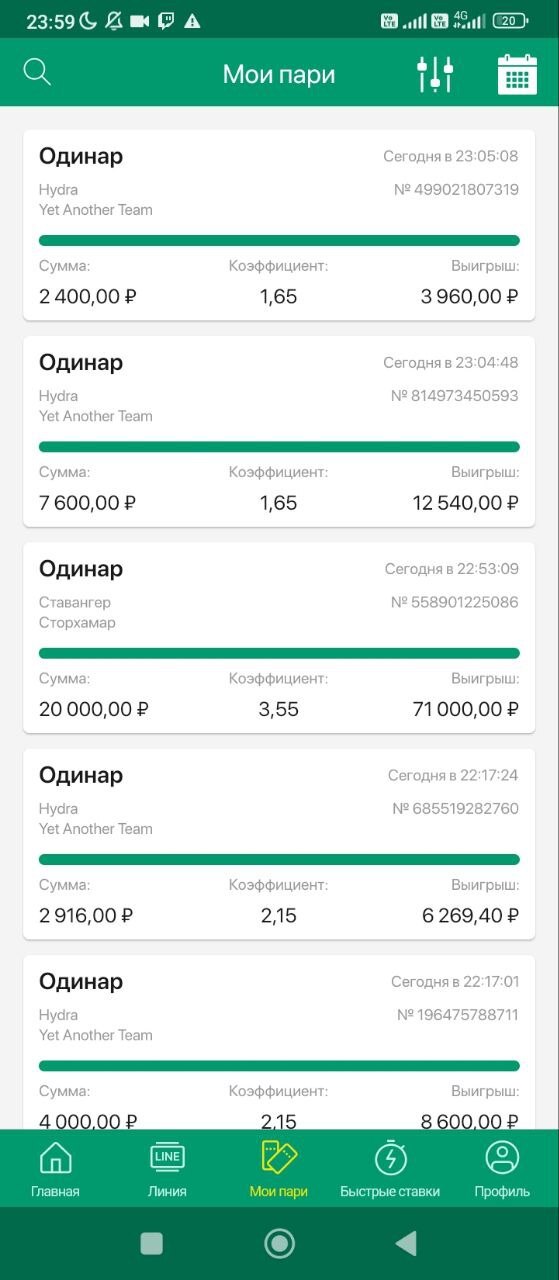This screenshot has width=559, height=1280.
Task: Tap Android back triangle button
Action: 406,1243
